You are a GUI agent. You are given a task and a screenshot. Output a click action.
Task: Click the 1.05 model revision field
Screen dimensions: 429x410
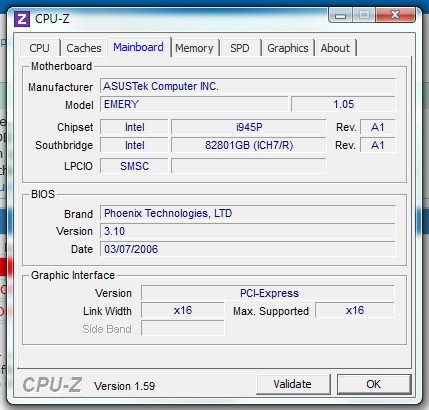coord(343,104)
